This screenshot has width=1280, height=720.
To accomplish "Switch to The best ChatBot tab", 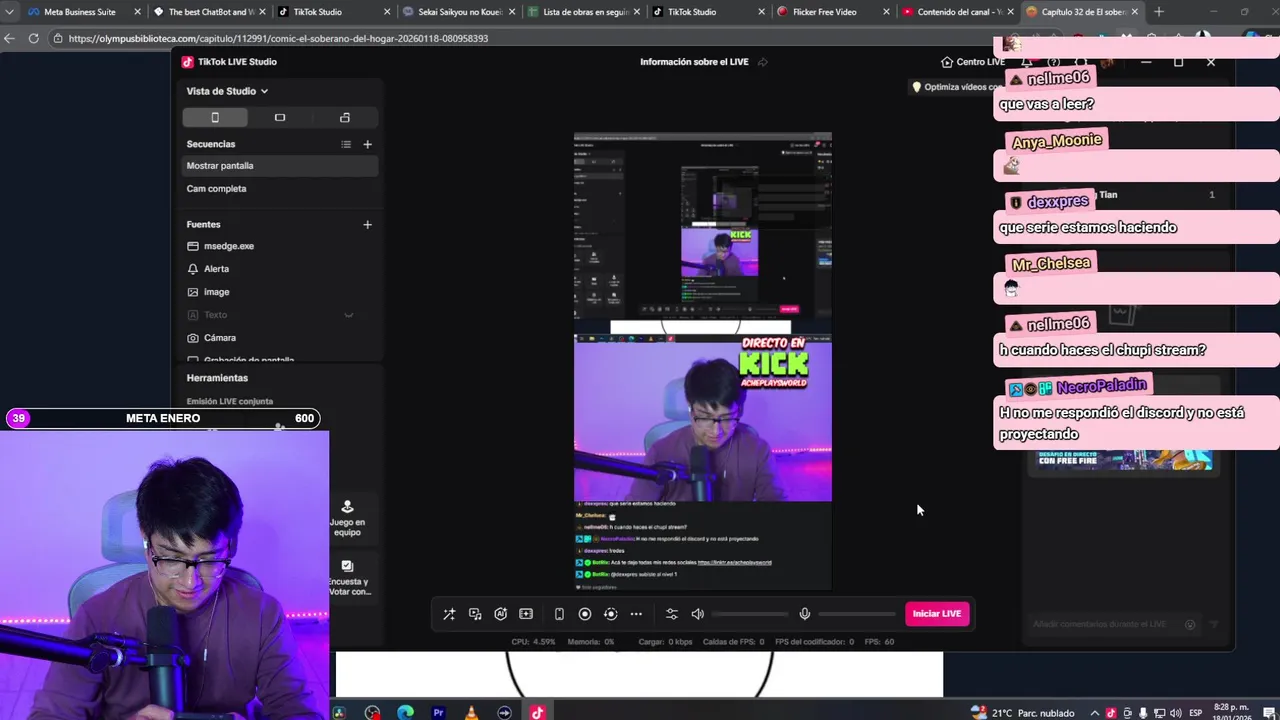I will [210, 12].
